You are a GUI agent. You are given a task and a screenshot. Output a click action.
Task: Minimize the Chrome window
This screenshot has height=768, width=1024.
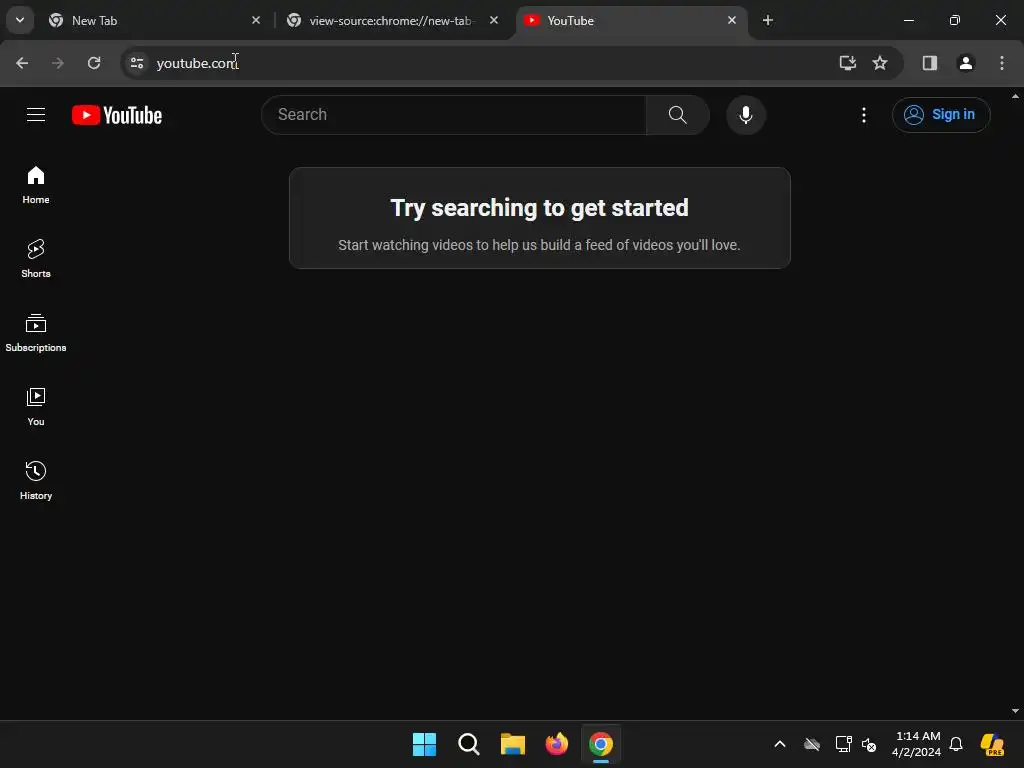[908, 20]
